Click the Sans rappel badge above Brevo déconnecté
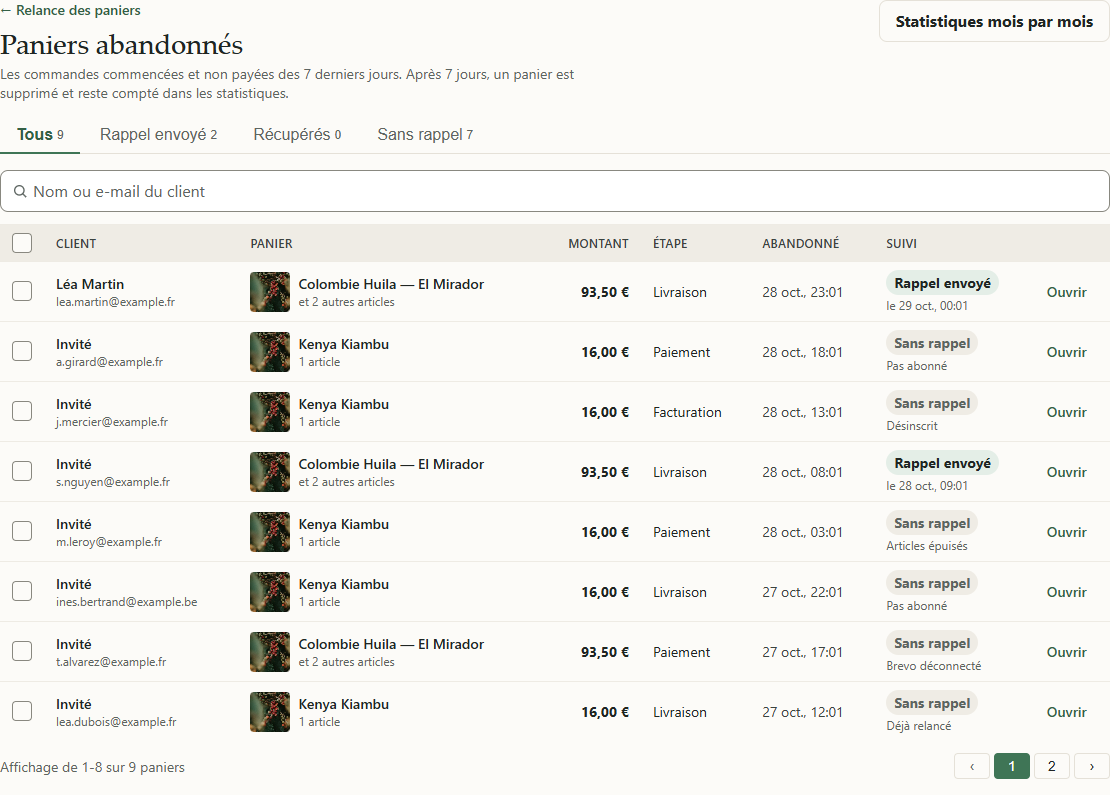 pos(932,644)
